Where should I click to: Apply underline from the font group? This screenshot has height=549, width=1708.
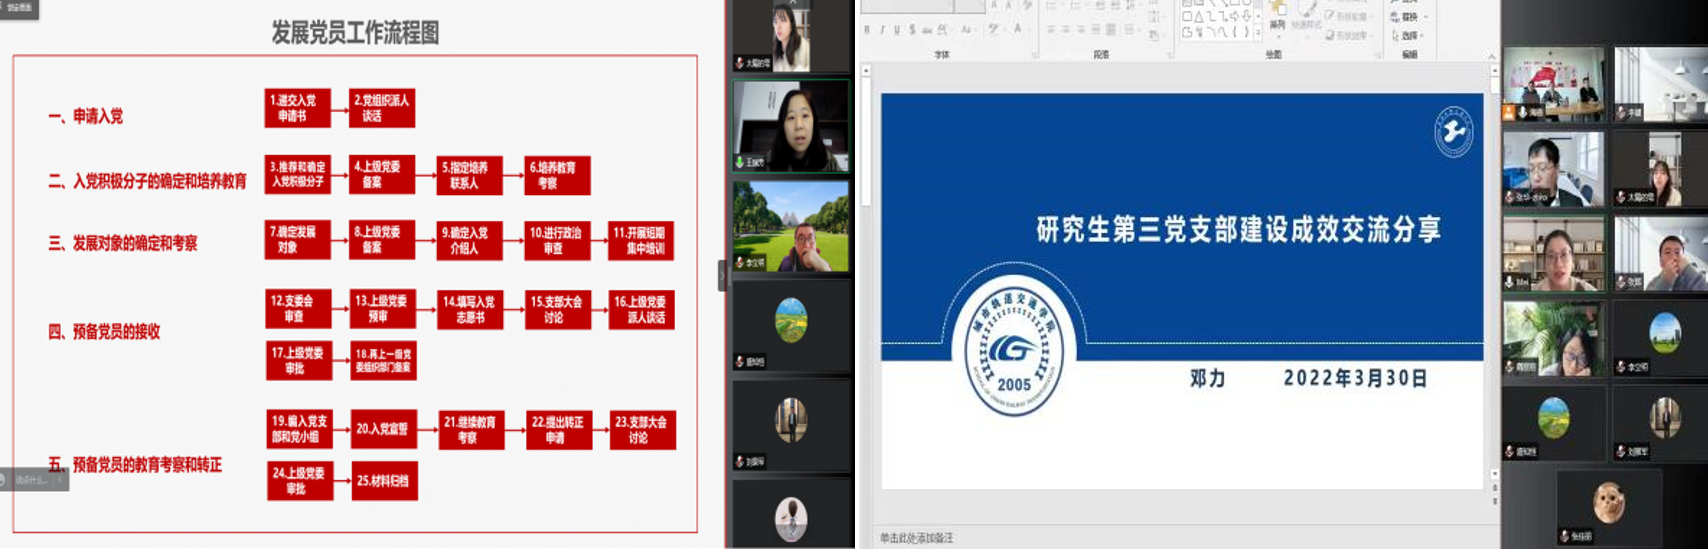(x=896, y=30)
